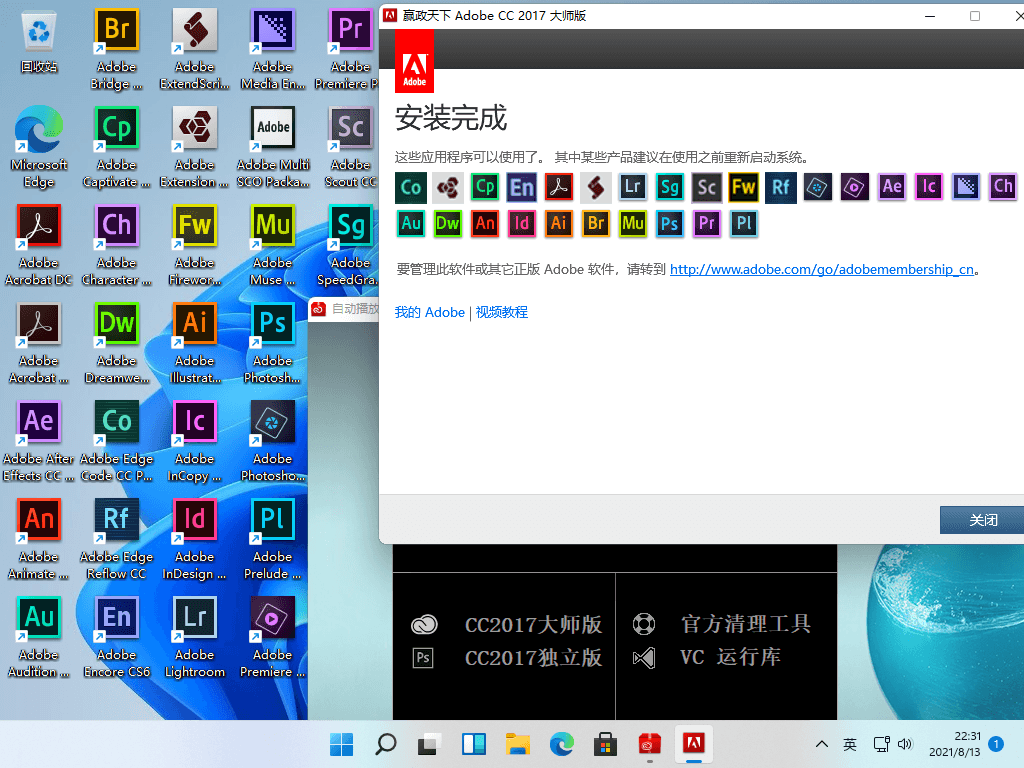1024x768 pixels.
Task: Click the En icon in installed apps list
Action: point(522,187)
